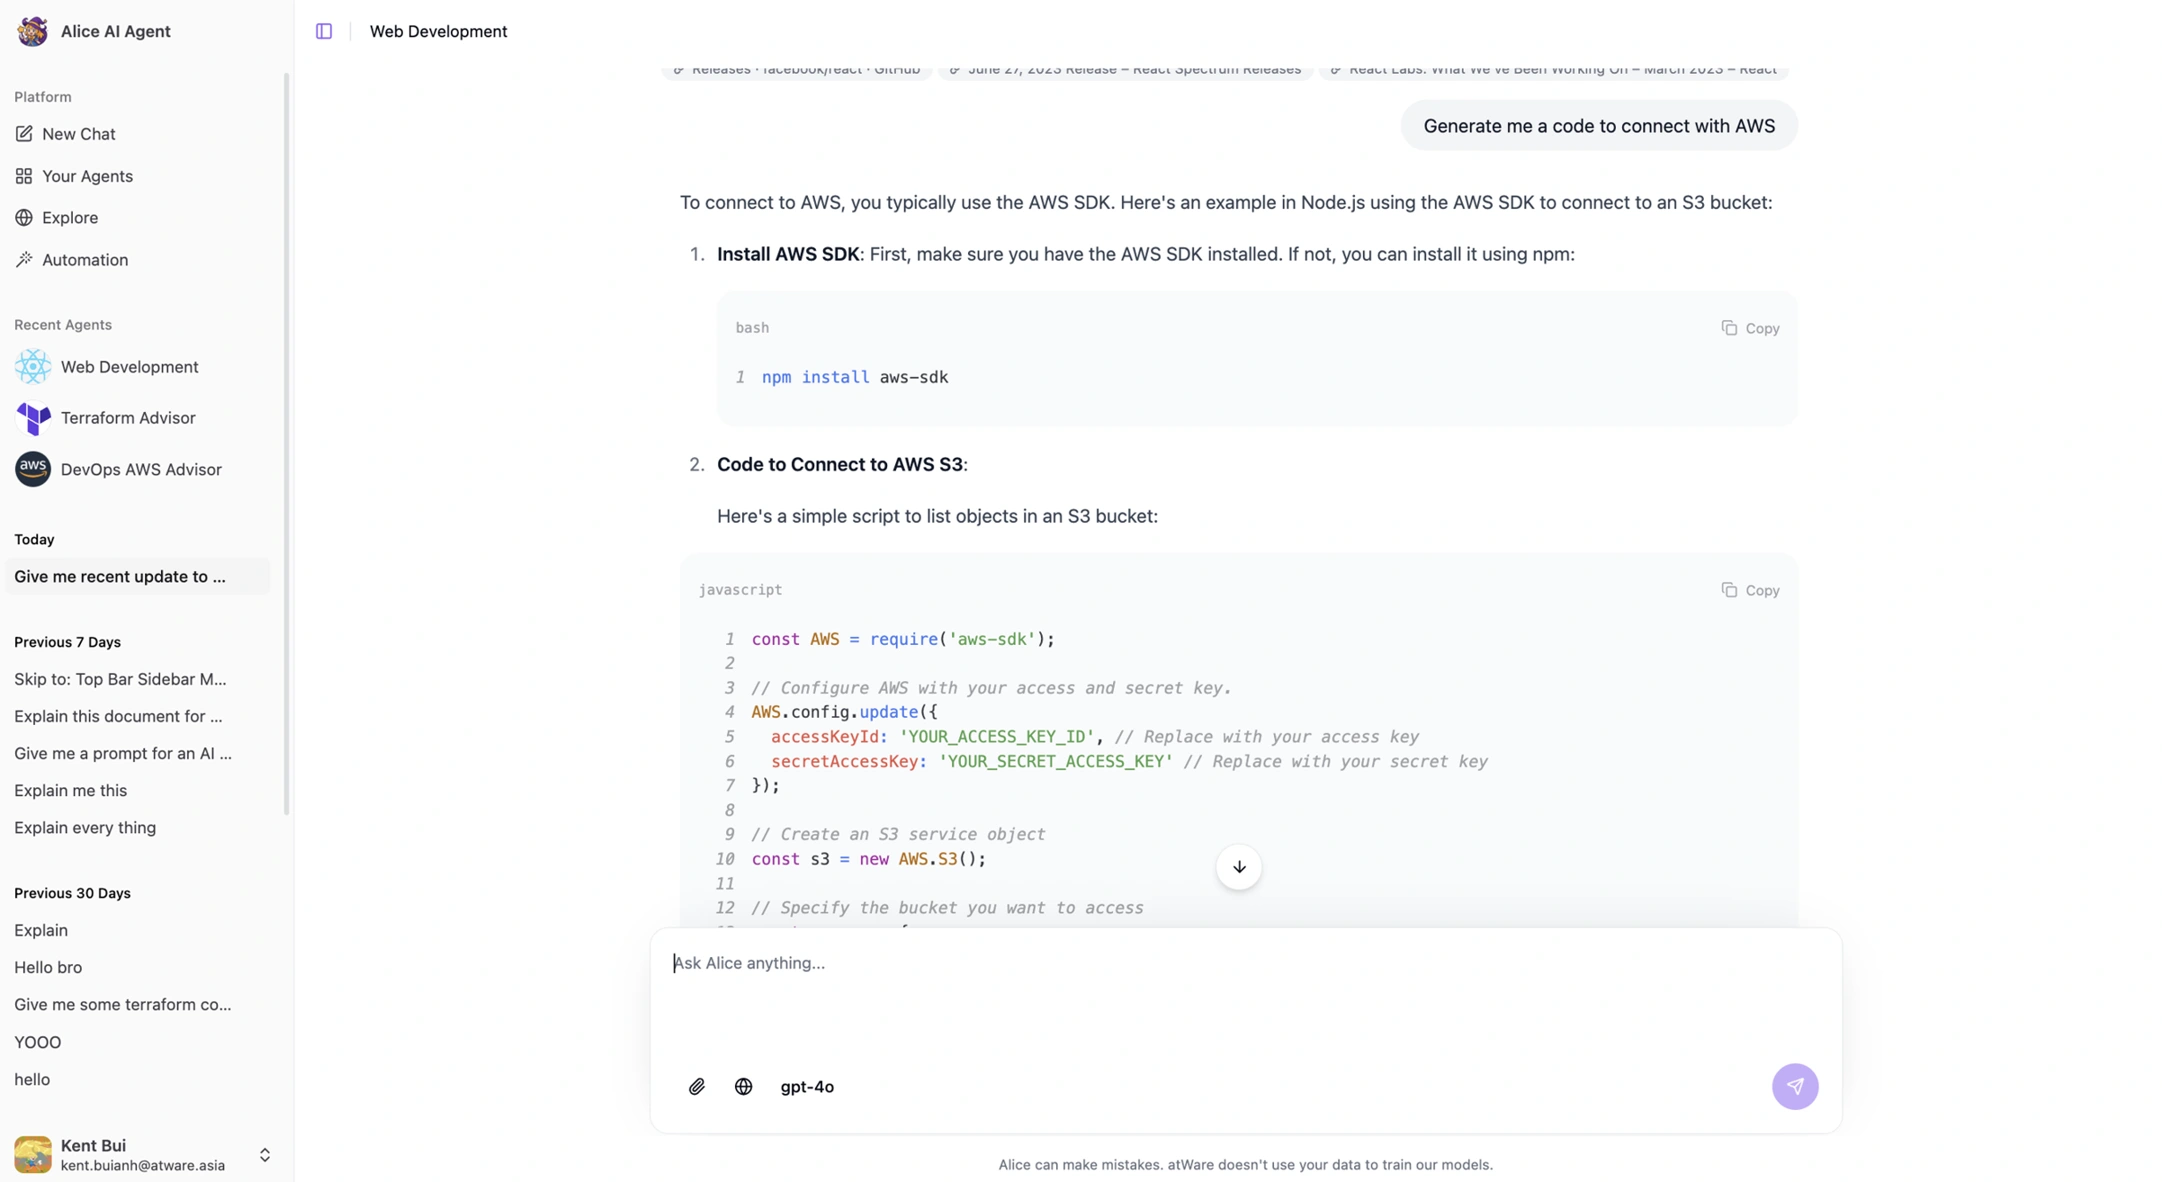Open the DevOps AWS Advisor agent

click(140, 469)
